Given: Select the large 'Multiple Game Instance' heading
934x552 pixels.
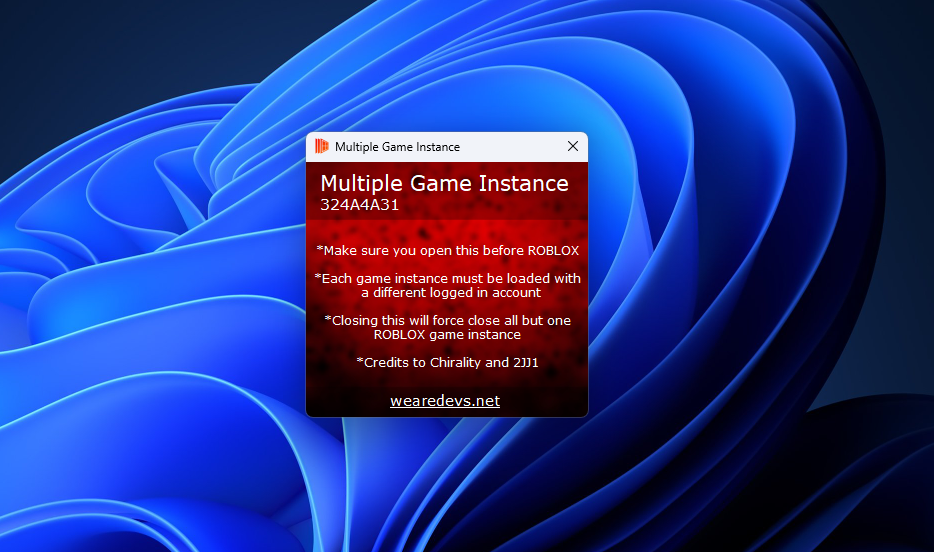Looking at the screenshot, I should (444, 183).
